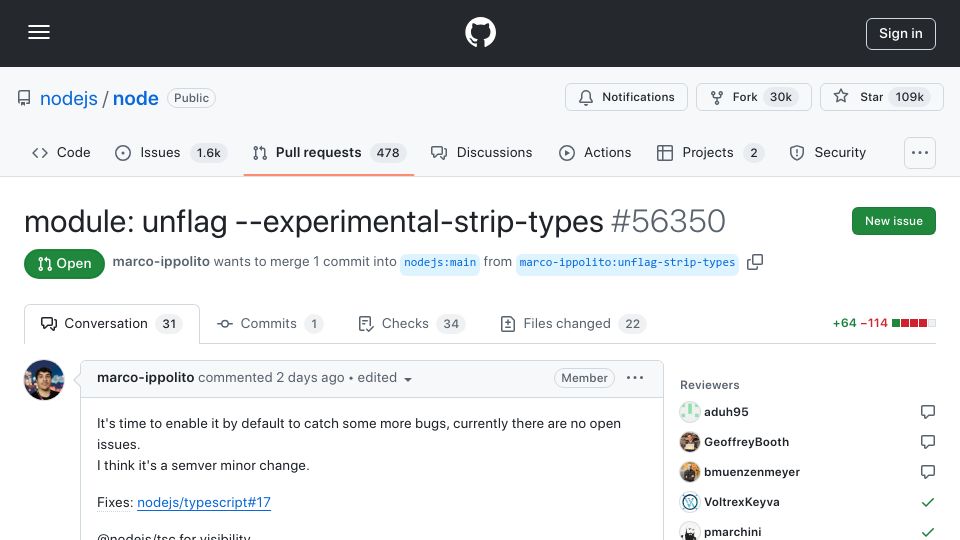Image resolution: width=960 pixels, height=540 pixels.
Task: Click marco-ippolito name in comment header
Action: pos(145,378)
